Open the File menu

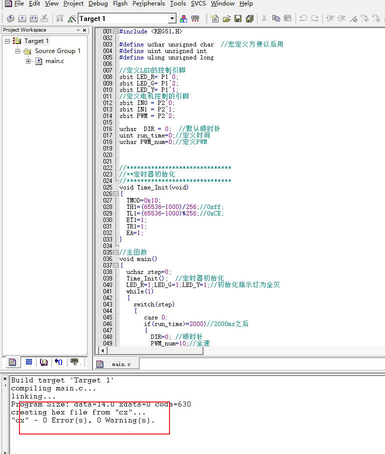coord(19,4)
